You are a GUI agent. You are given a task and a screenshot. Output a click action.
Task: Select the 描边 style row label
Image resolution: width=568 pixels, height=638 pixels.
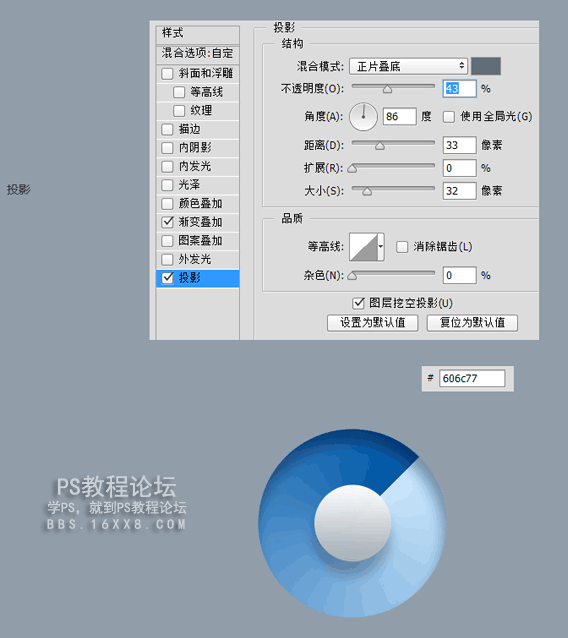[190, 129]
